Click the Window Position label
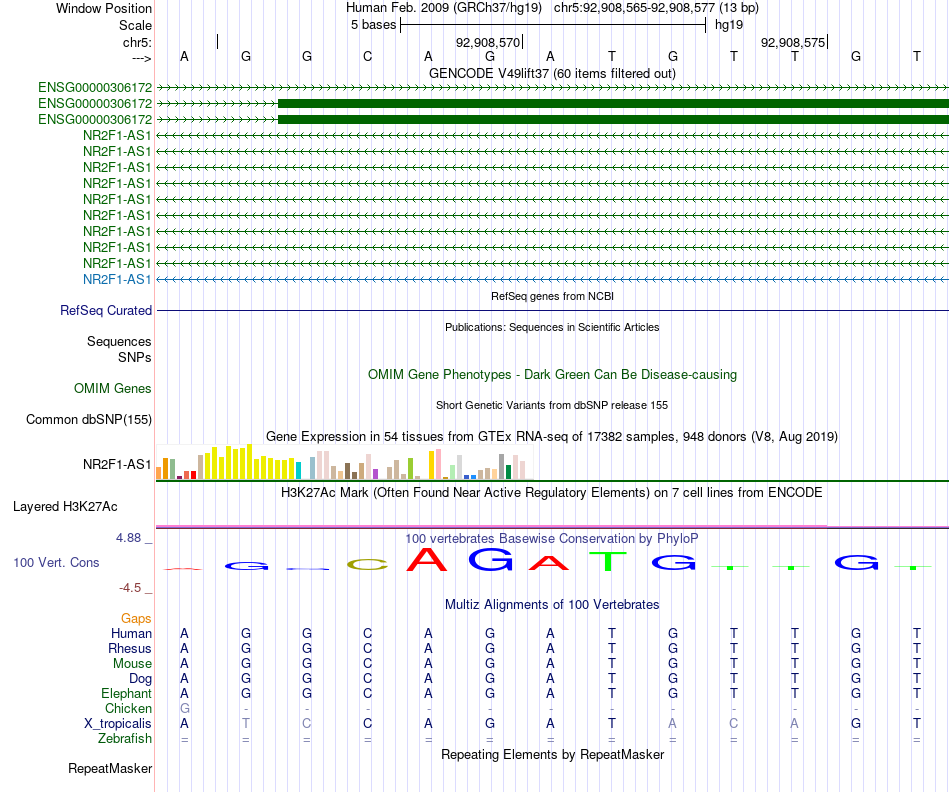 104,8
